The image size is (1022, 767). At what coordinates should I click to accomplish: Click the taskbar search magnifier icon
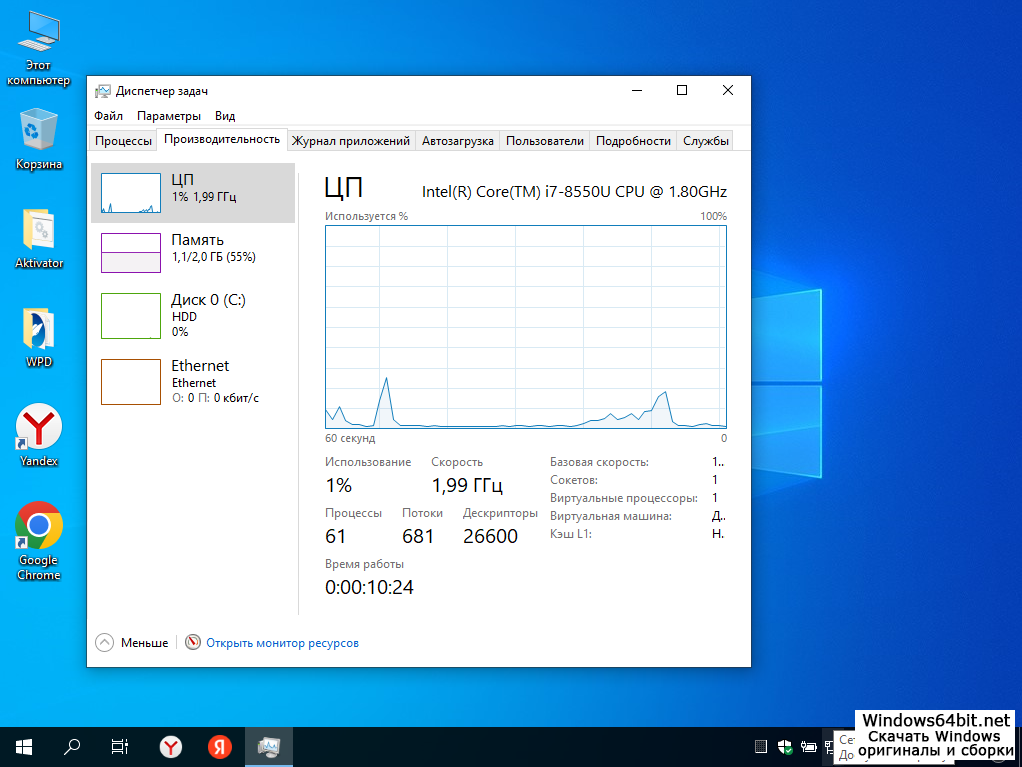[x=72, y=746]
